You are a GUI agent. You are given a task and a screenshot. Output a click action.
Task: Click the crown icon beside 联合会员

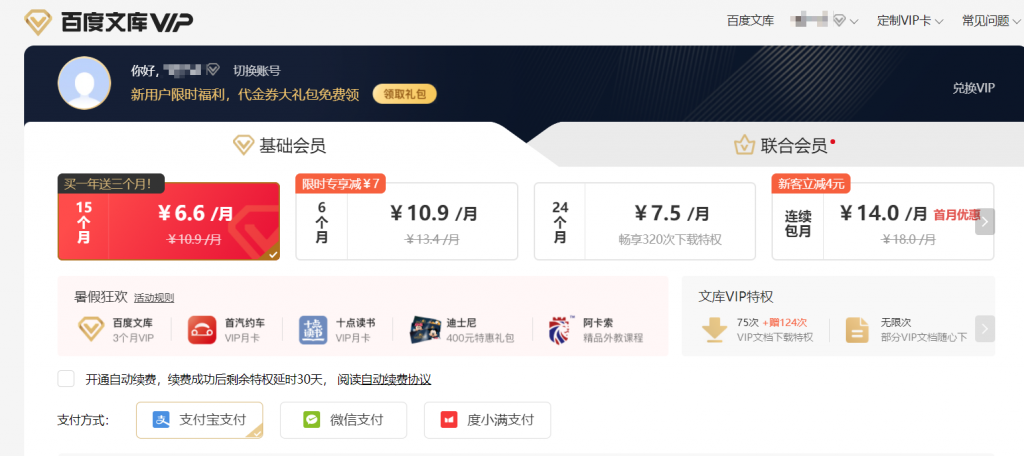coord(744,145)
